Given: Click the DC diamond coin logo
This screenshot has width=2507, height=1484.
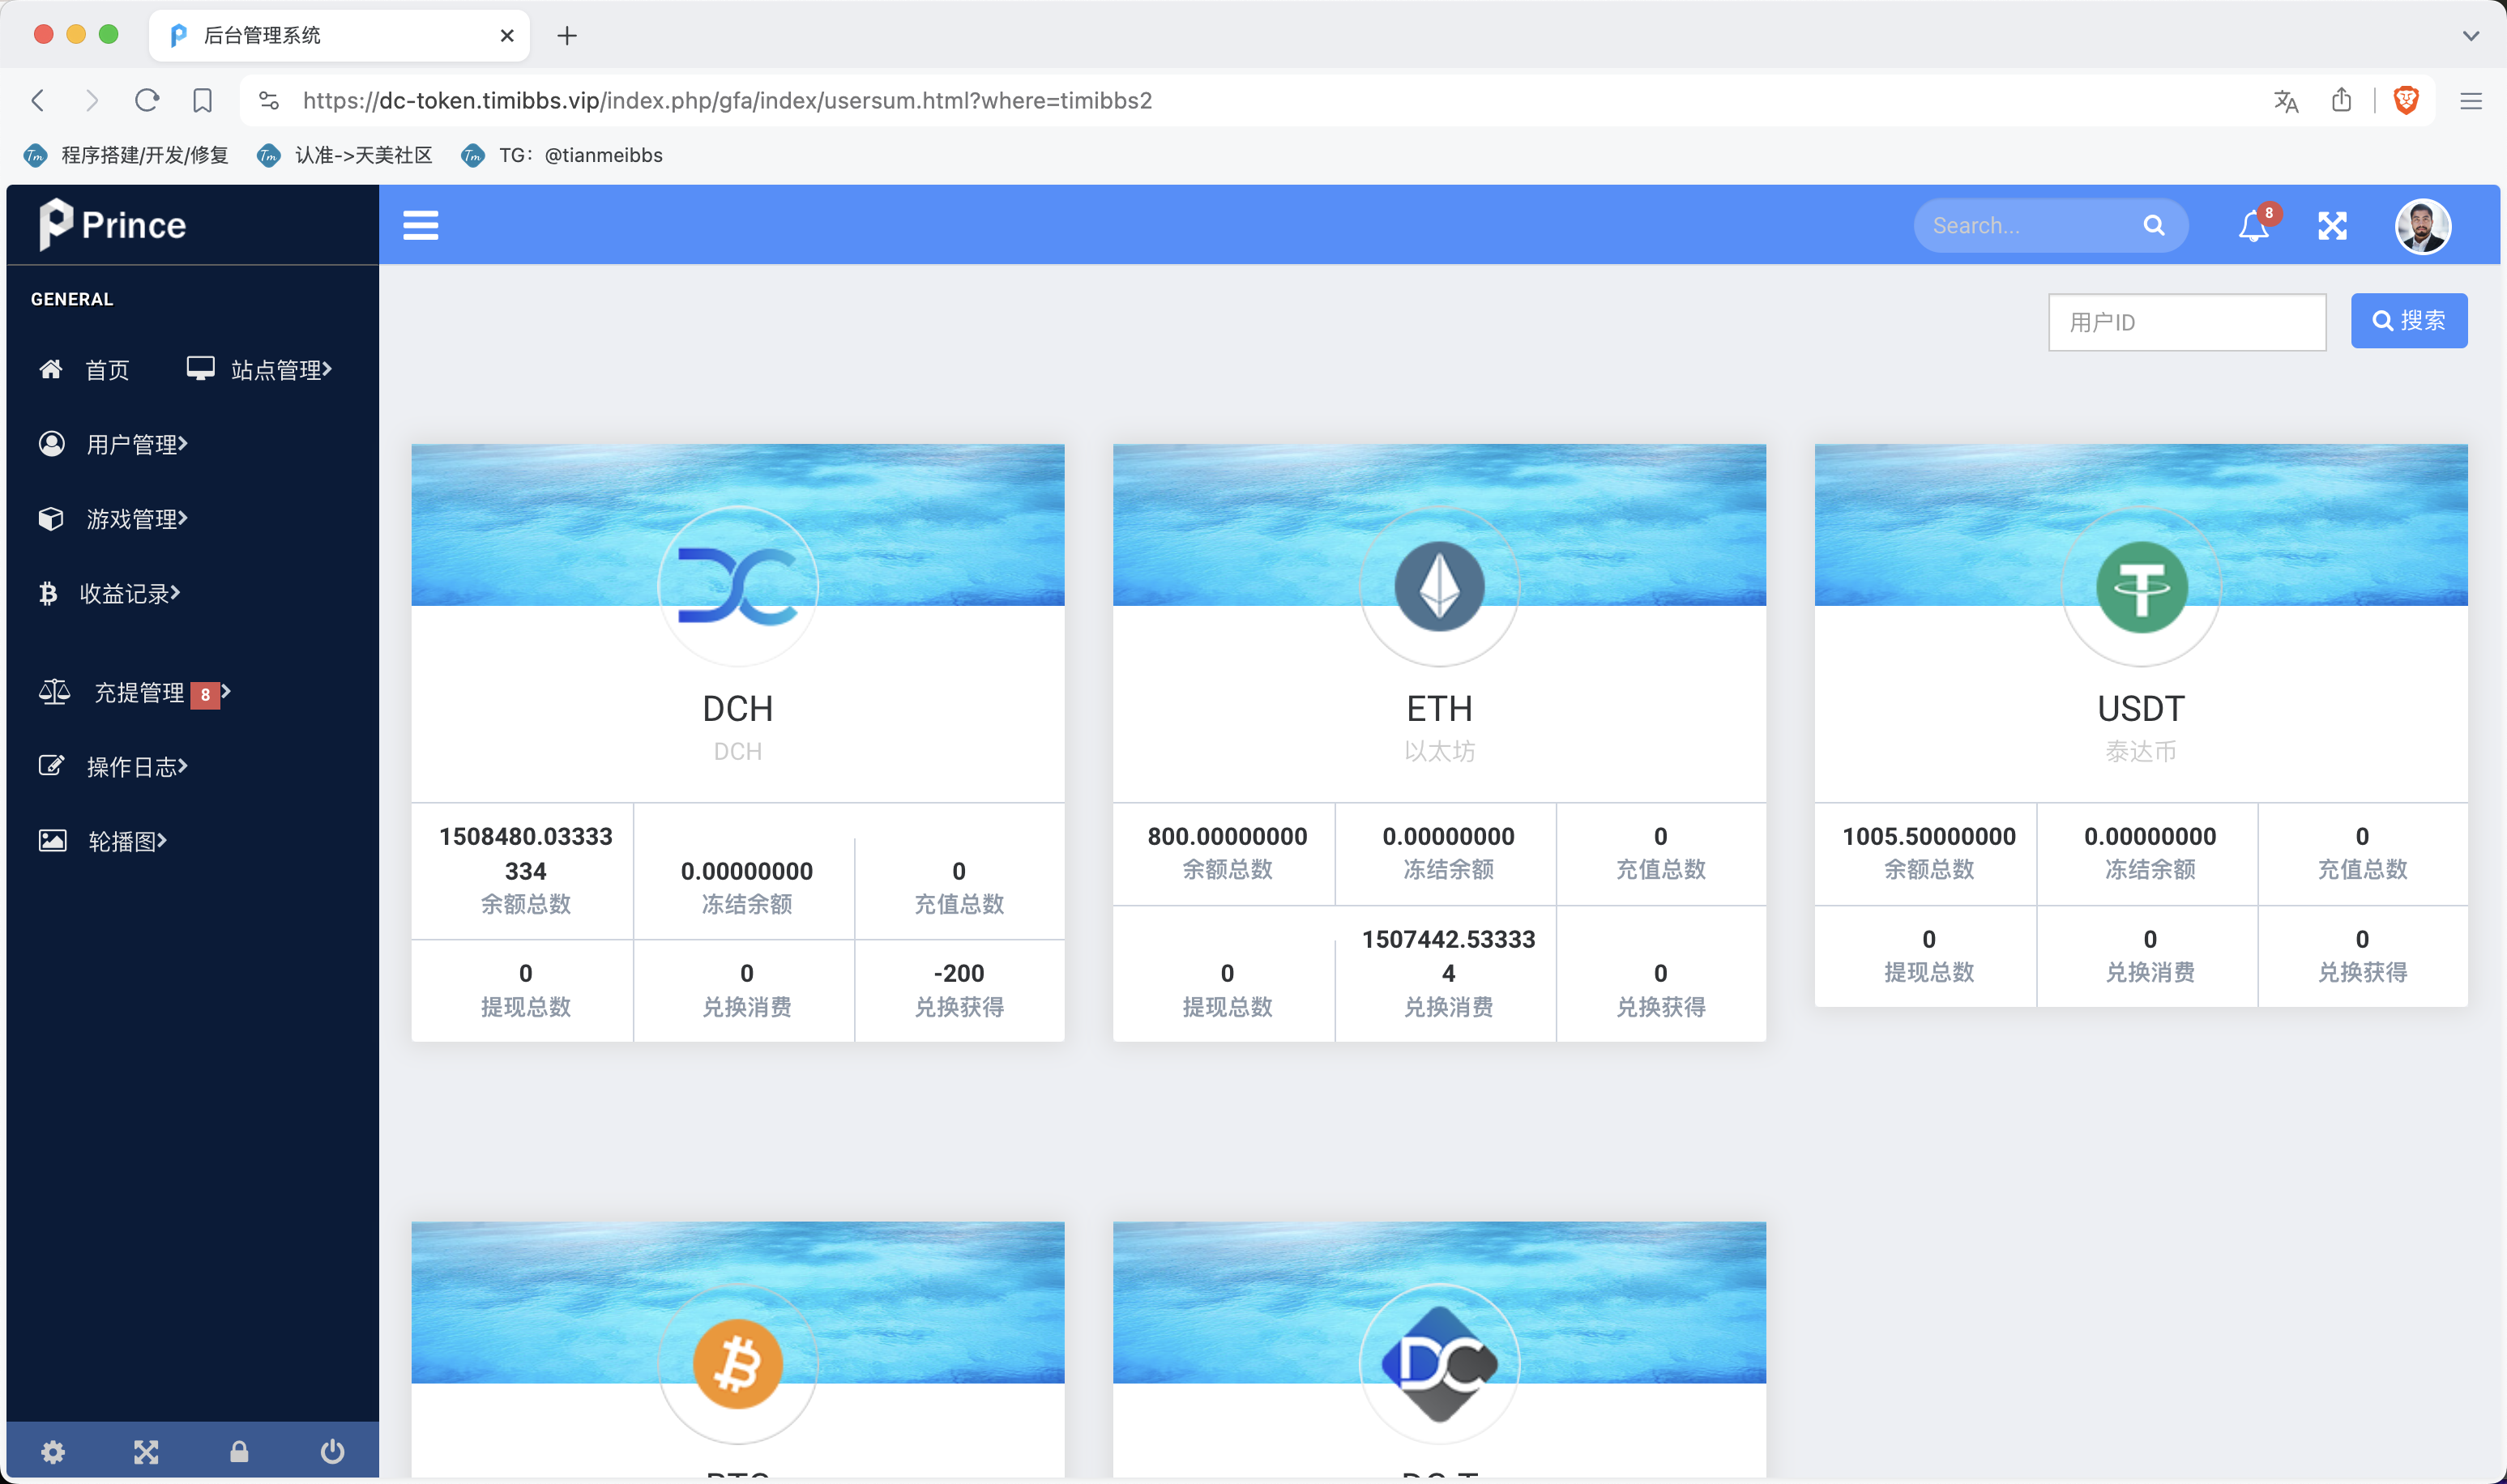Looking at the screenshot, I should 1439,1363.
